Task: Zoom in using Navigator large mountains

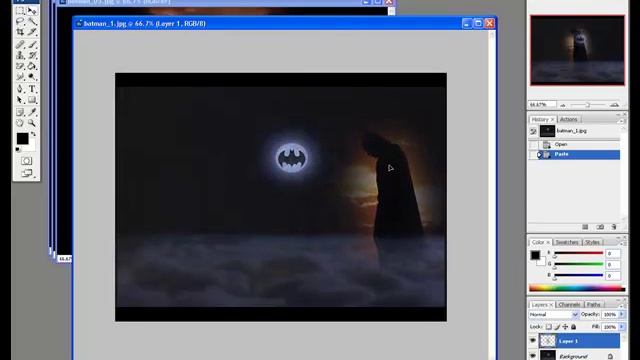Action: pyautogui.click(x=614, y=105)
